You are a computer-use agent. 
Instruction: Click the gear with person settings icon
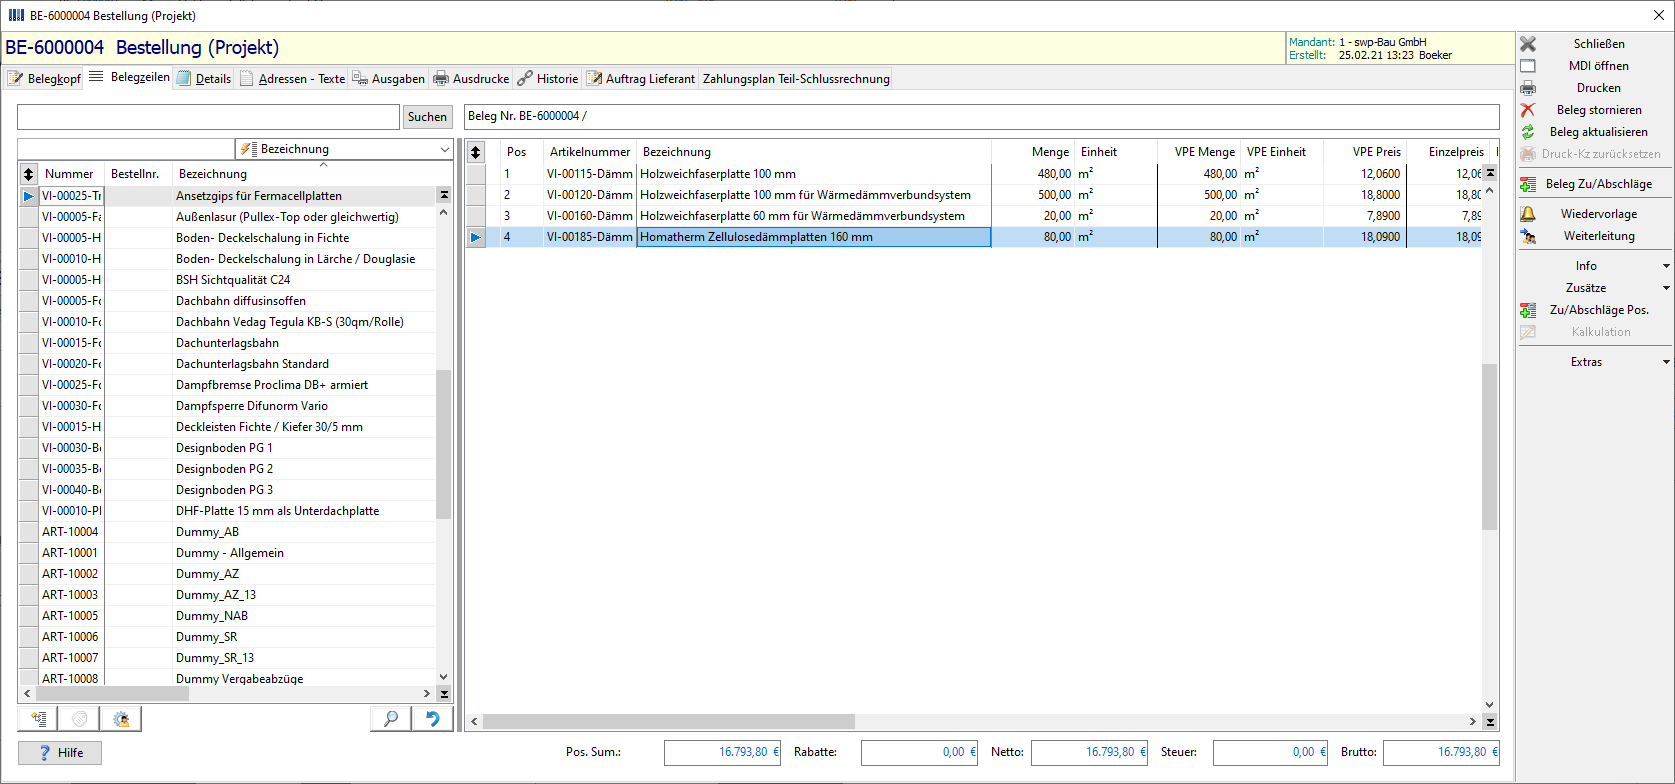pos(121,718)
